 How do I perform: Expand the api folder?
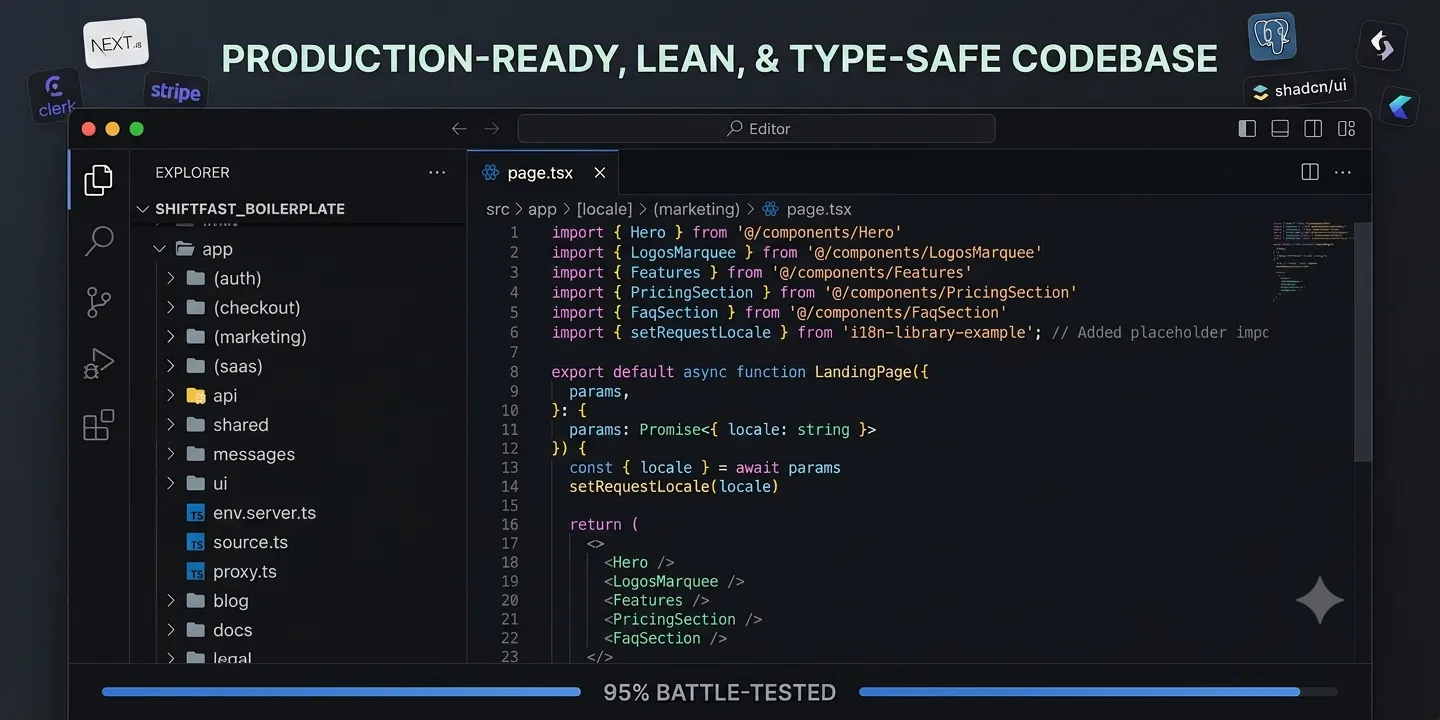pos(171,395)
